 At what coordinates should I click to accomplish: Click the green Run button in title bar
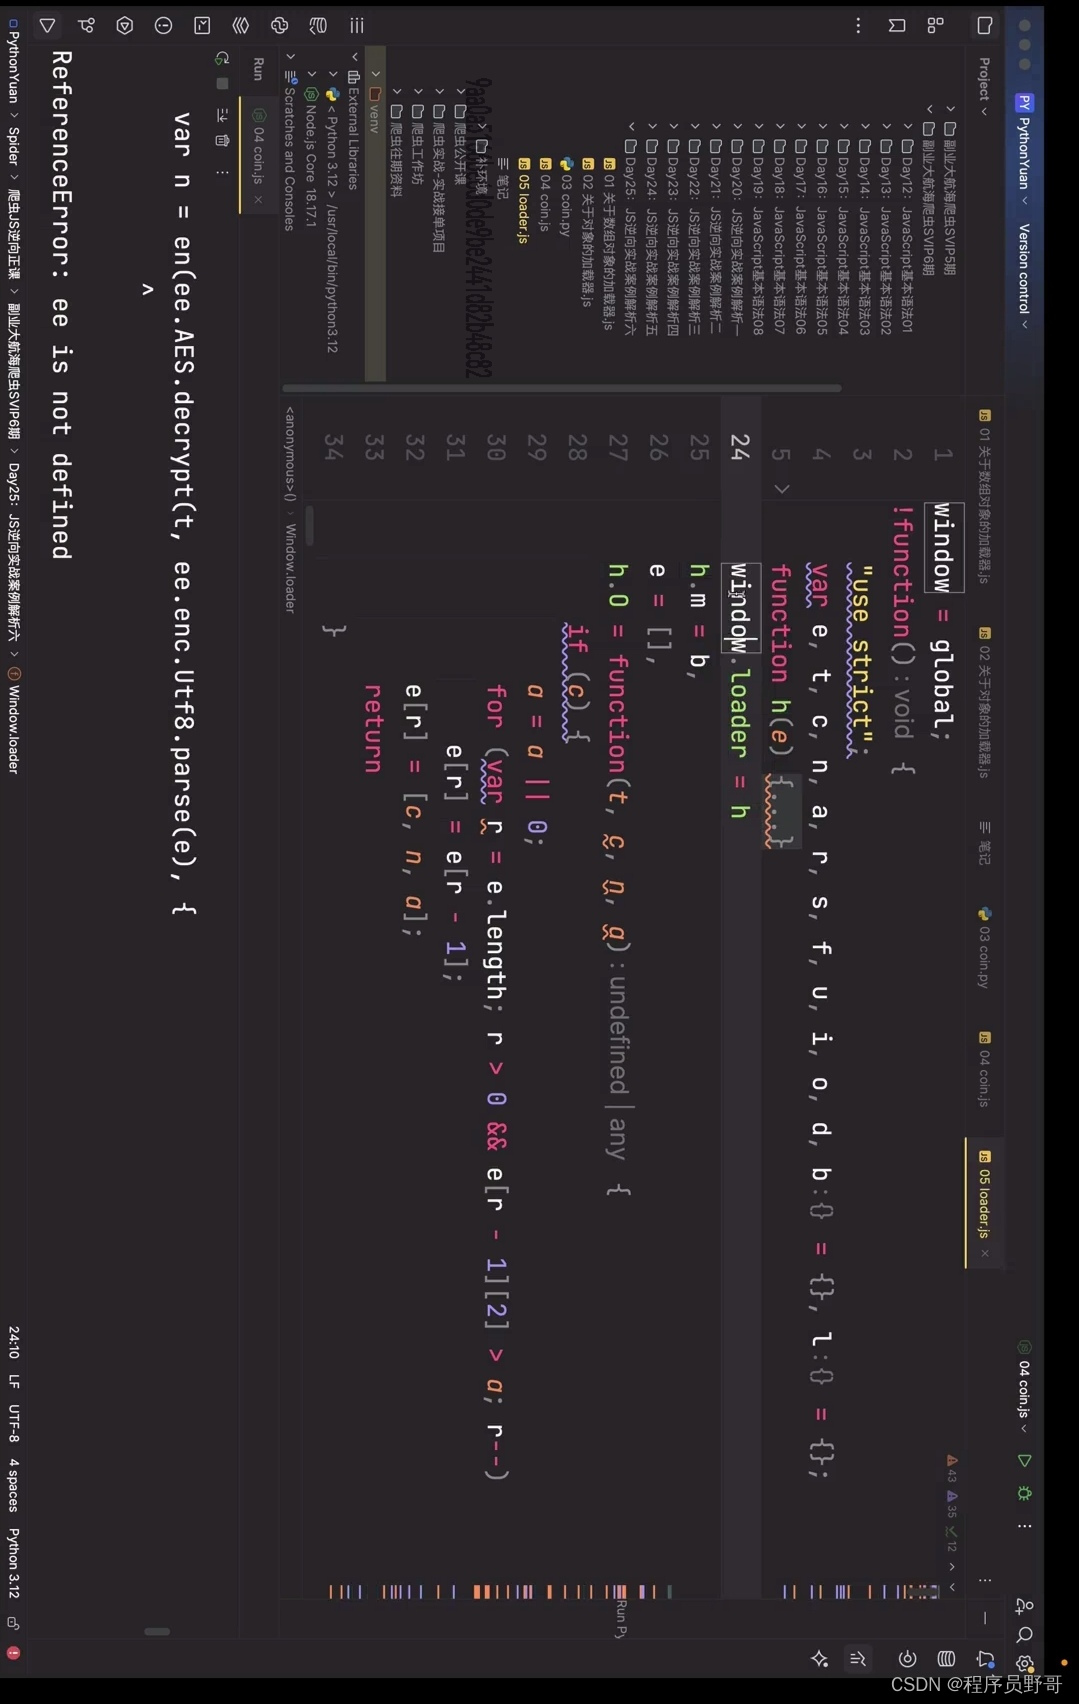[1024, 1461]
